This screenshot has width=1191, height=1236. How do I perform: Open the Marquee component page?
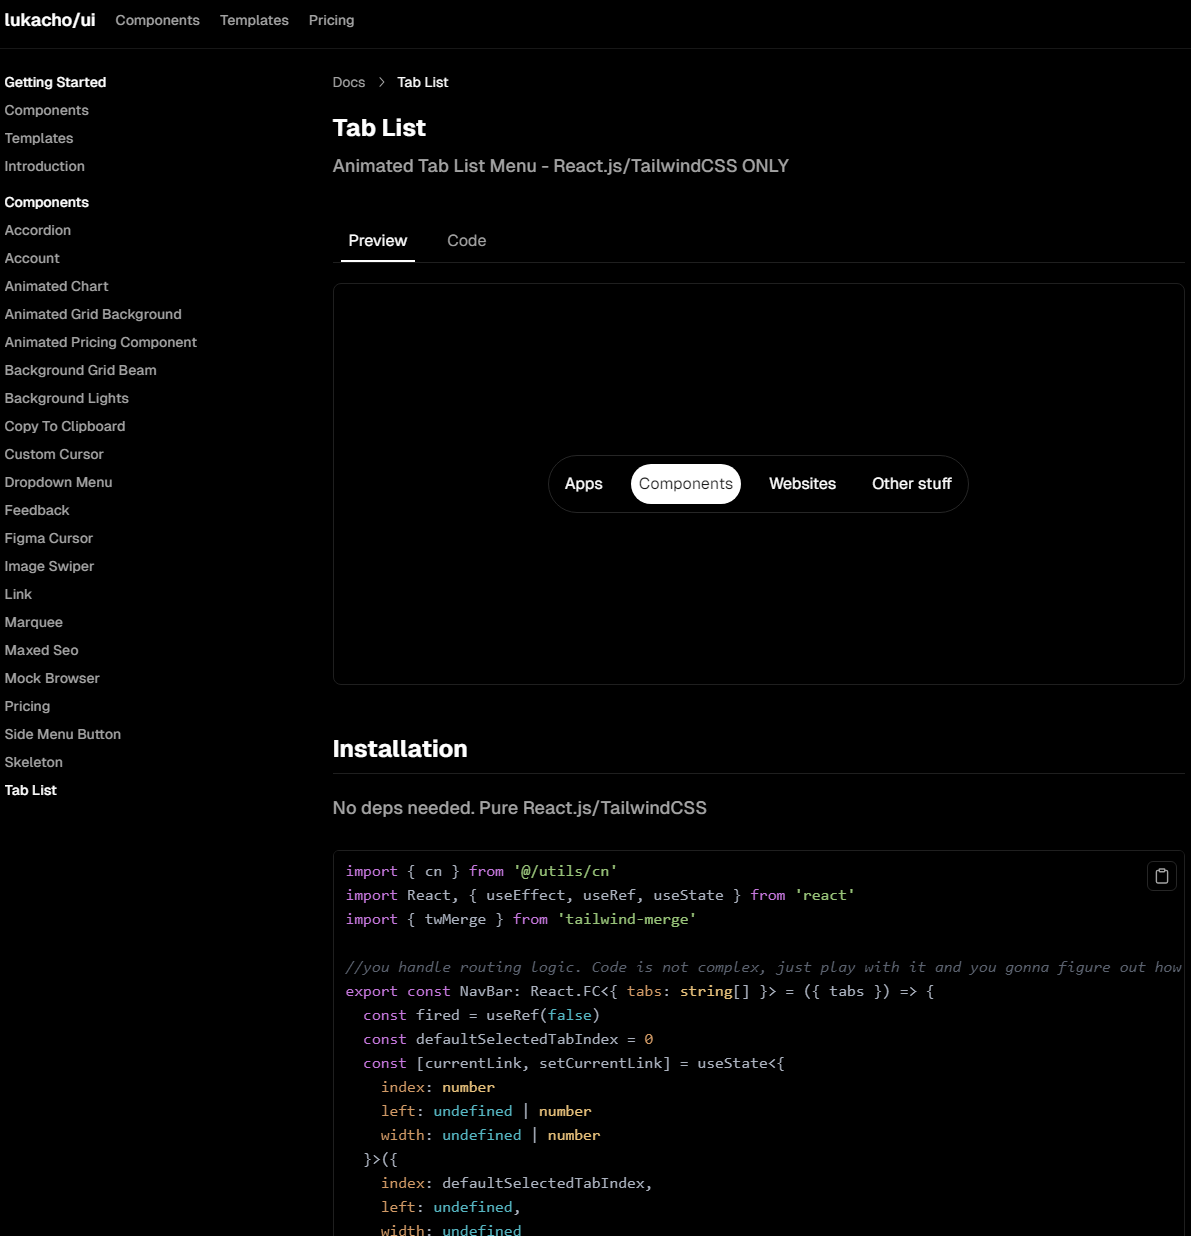(x=34, y=622)
